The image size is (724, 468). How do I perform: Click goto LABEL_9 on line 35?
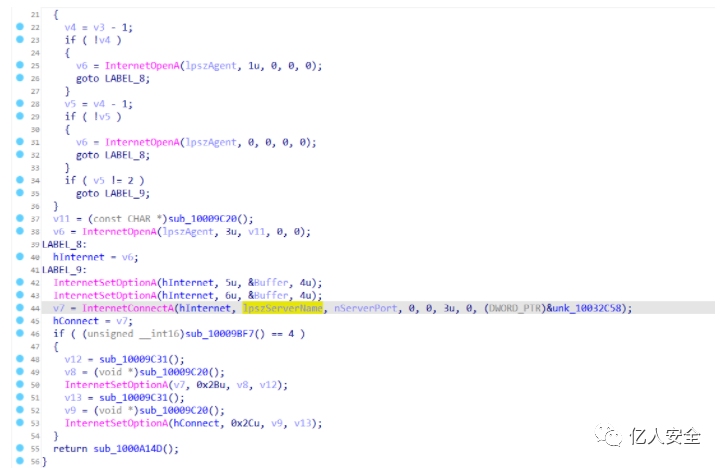point(113,194)
